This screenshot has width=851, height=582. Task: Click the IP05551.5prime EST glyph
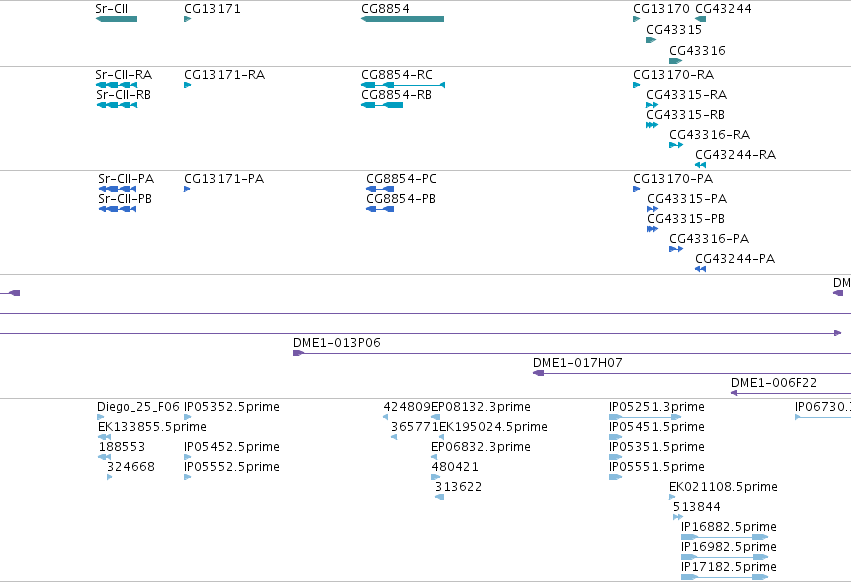click(615, 477)
